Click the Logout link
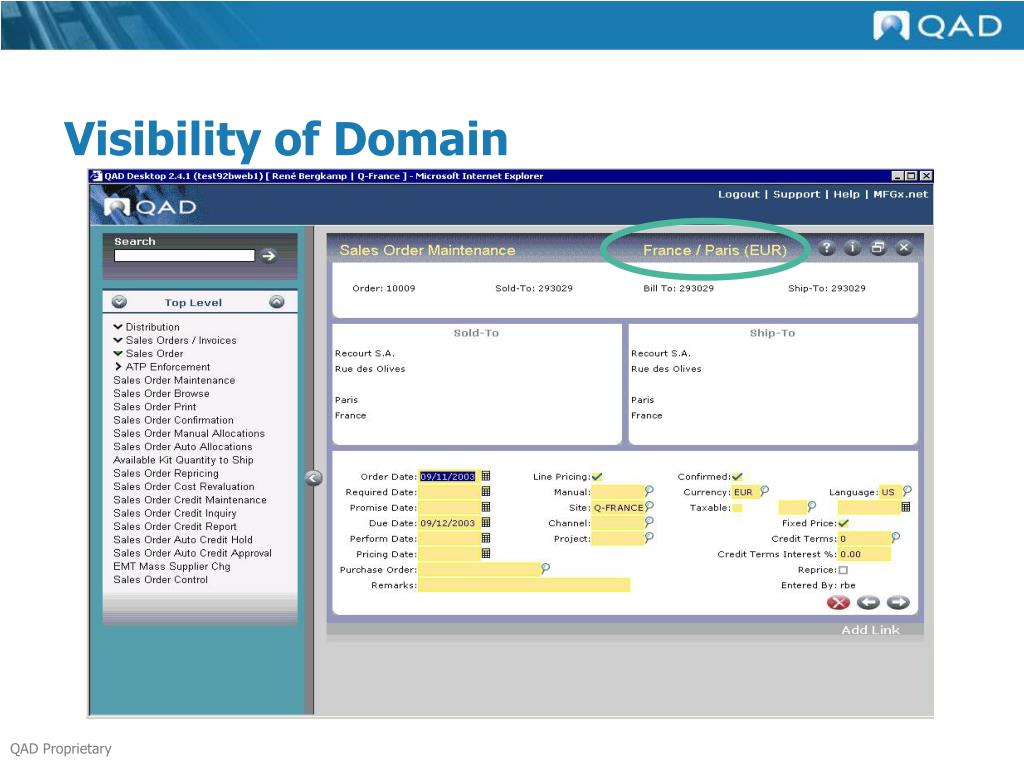Viewport: 1024px width, 768px height. pyautogui.click(x=739, y=194)
